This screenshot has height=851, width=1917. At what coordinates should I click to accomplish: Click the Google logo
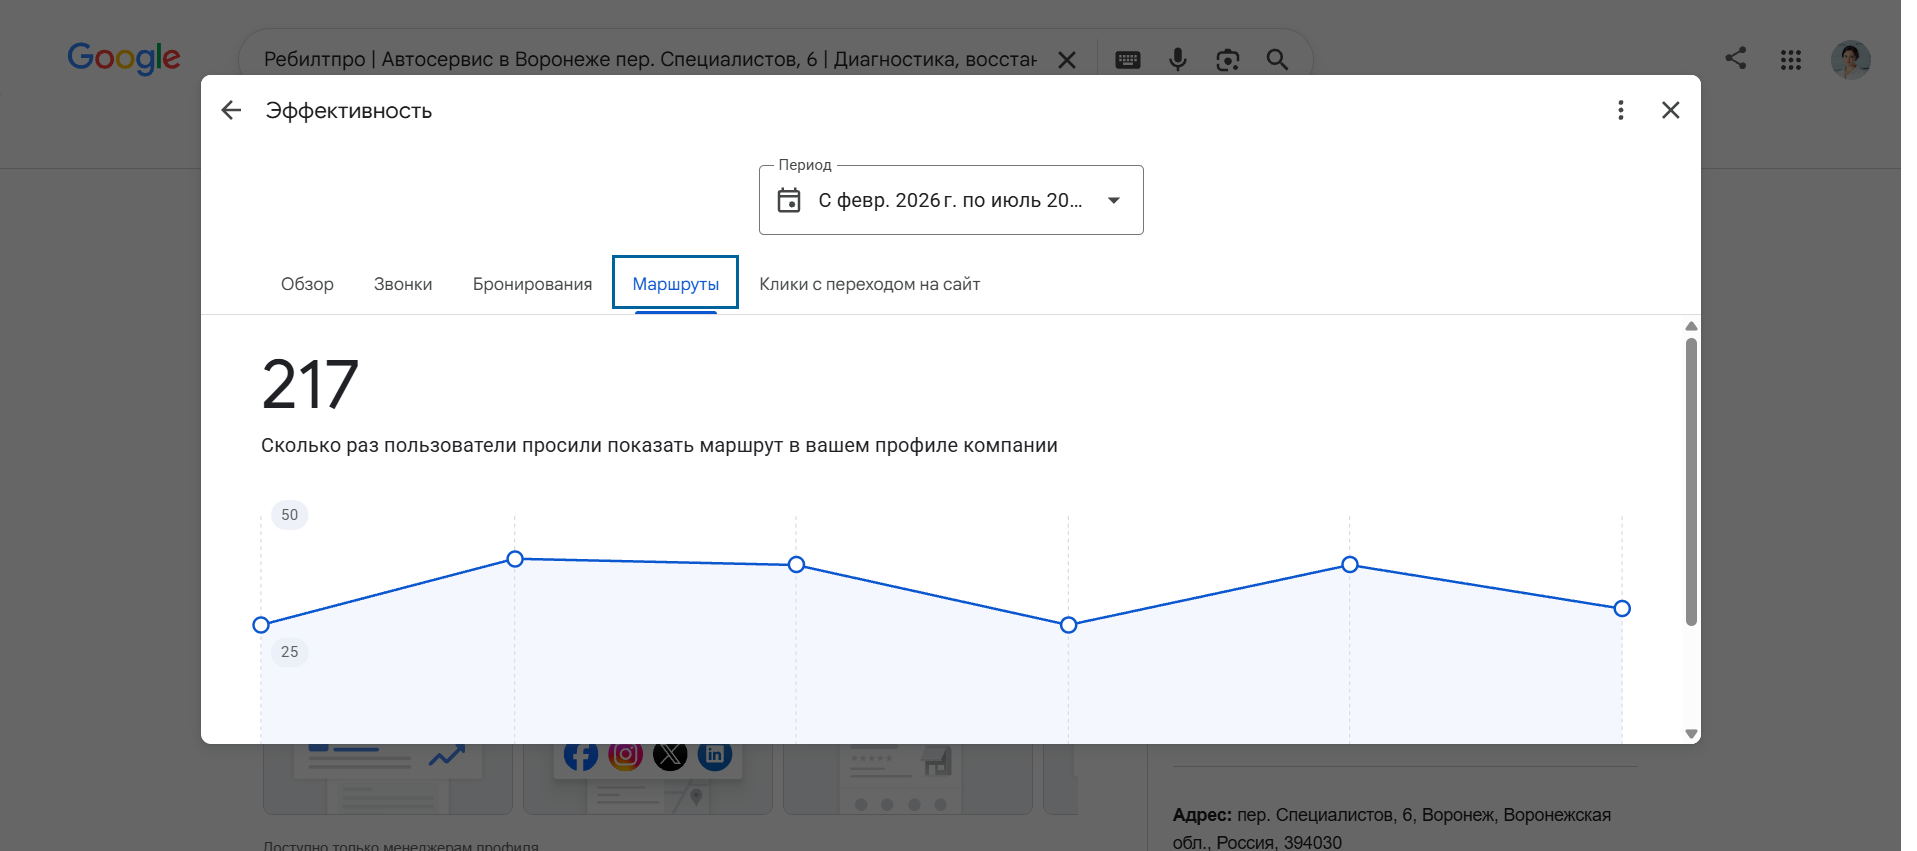click(124, 58)
